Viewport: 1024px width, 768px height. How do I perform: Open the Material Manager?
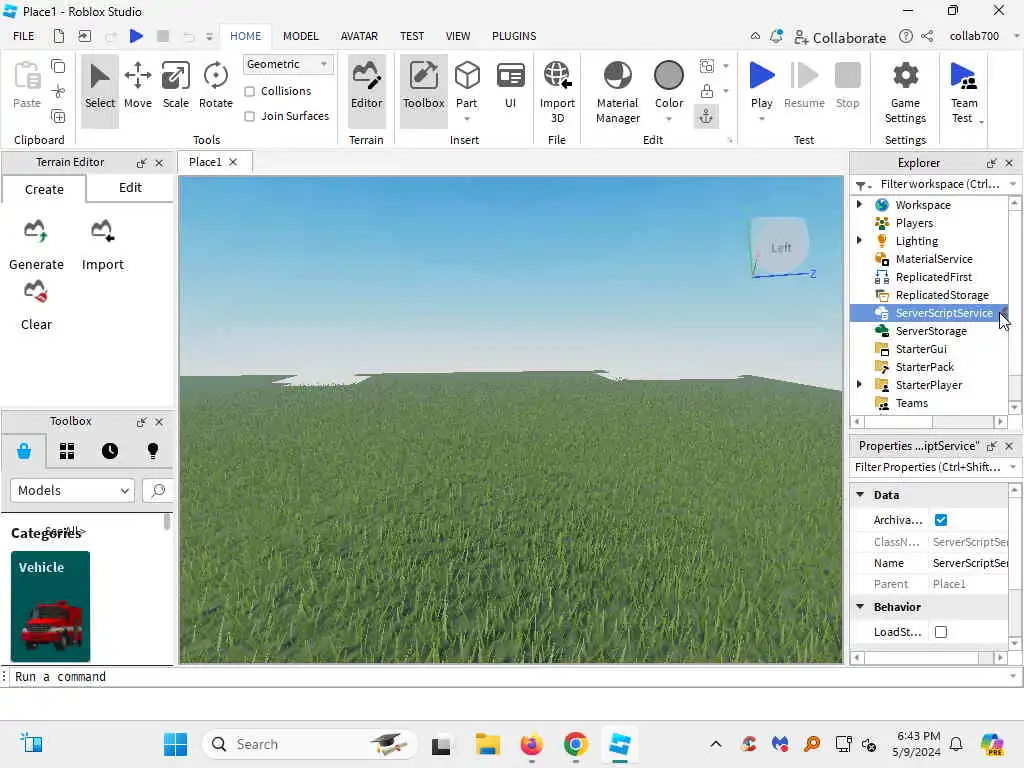(617, 91)
